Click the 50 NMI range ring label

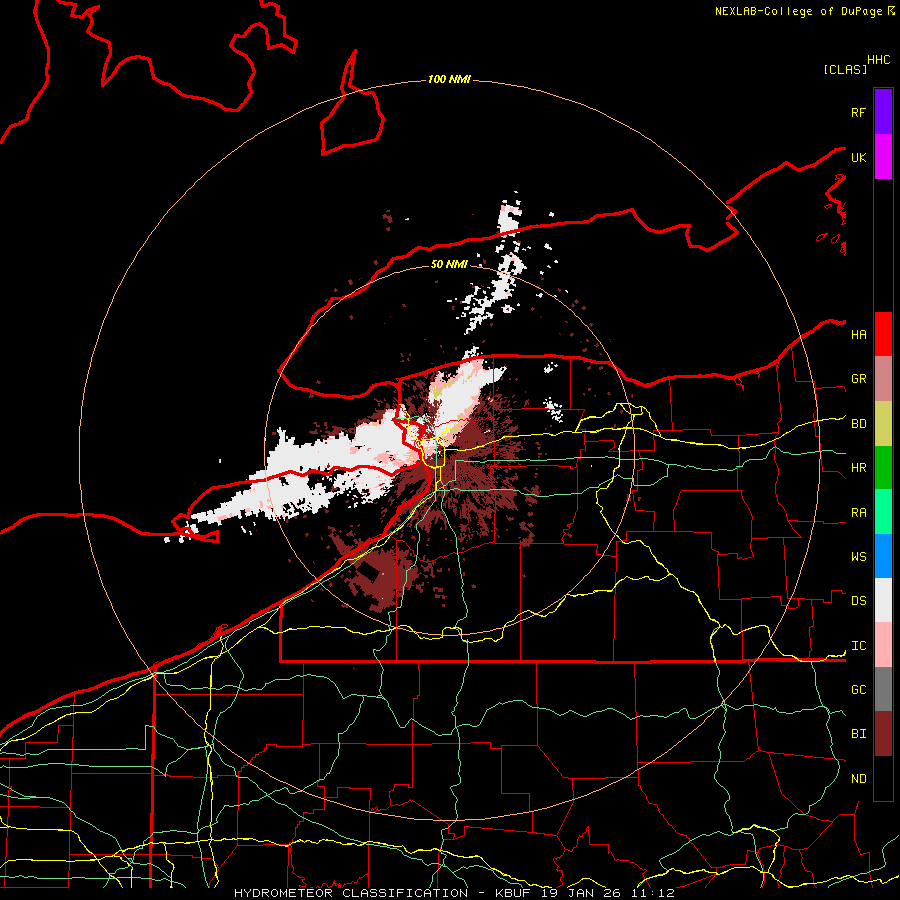click(x=449, y=264)
